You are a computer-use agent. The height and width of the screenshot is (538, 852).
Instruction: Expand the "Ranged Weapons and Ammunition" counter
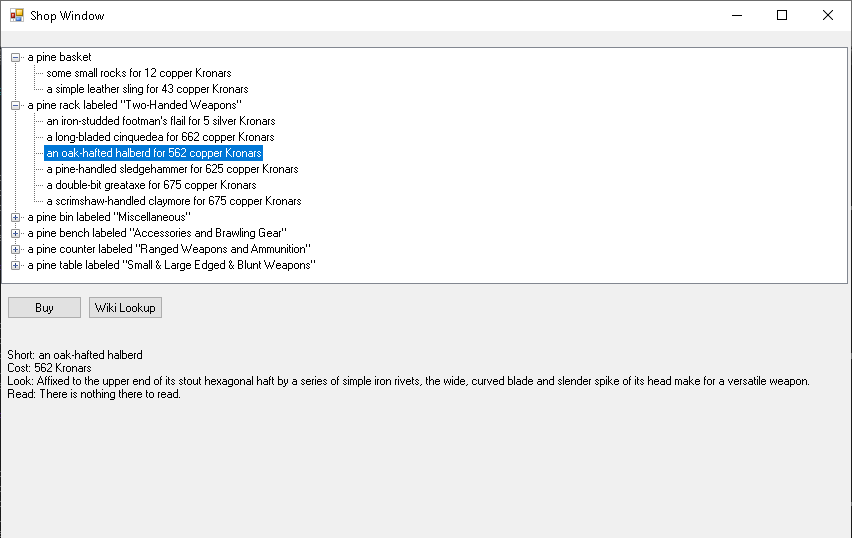[16, 249]
